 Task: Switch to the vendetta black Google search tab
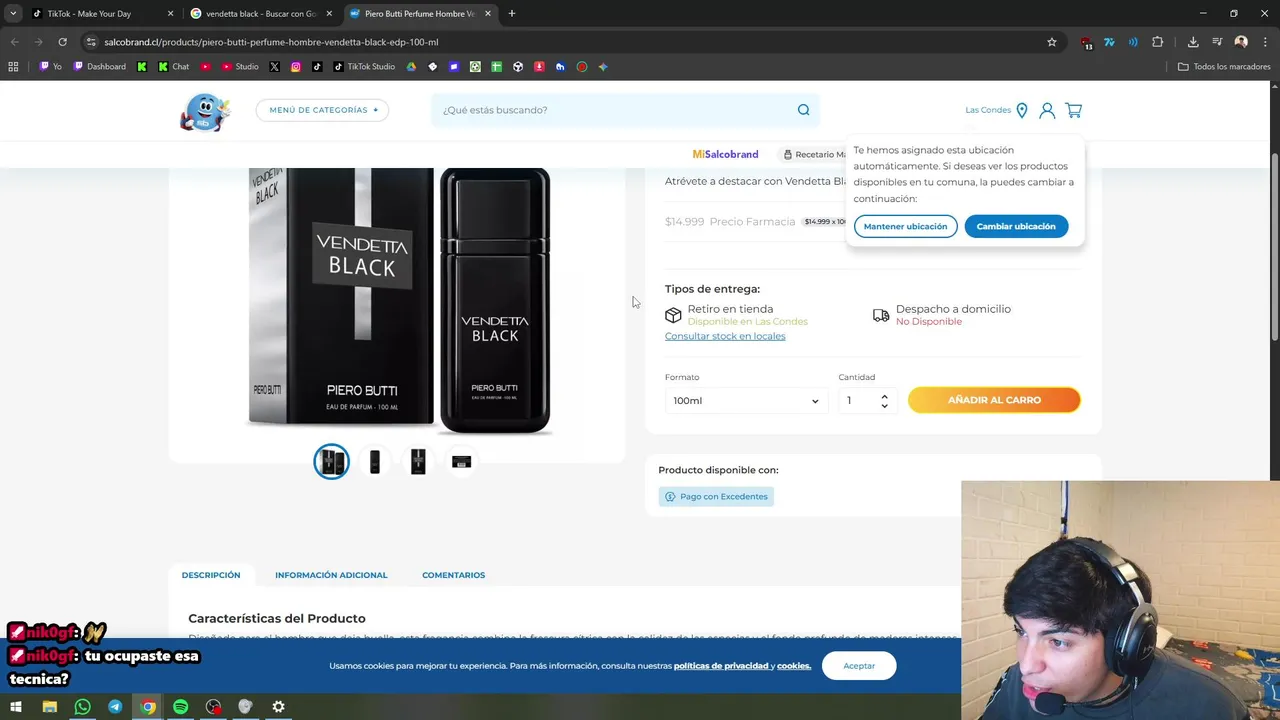click(260, 14)
